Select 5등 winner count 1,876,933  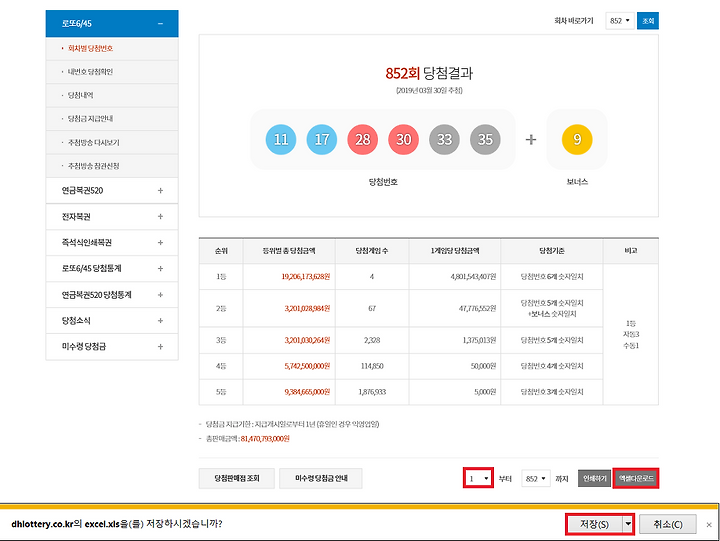tap(372, 392)
